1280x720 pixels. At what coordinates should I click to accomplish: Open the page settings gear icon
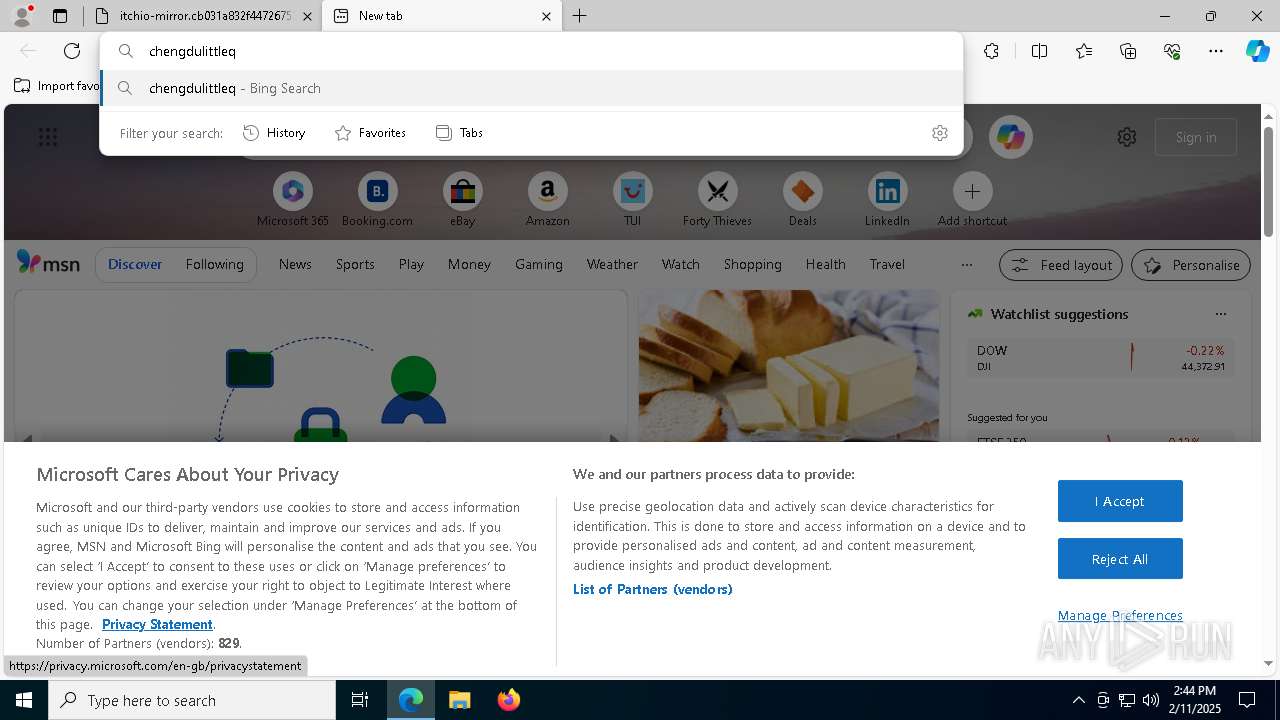1127,137
